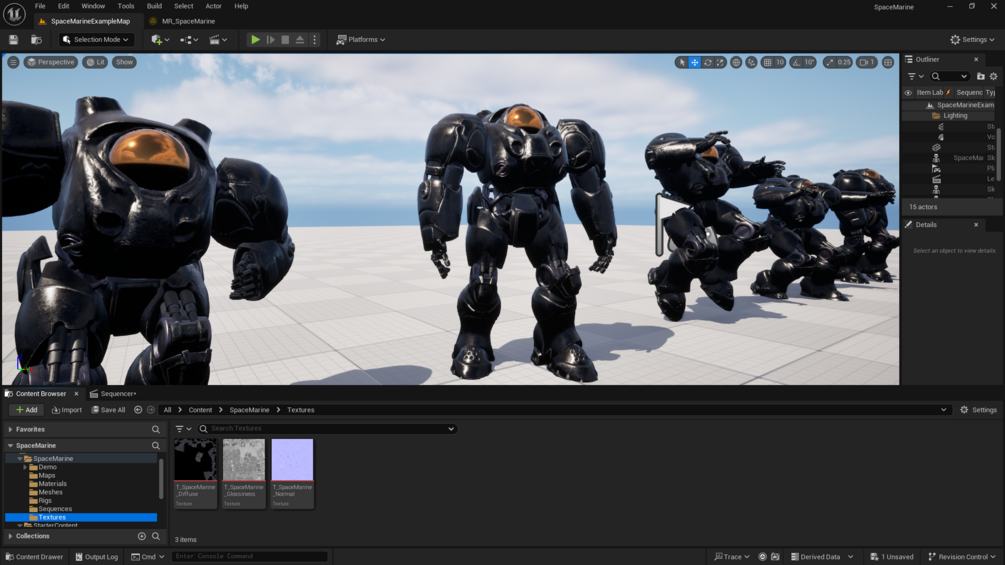Open grid snap value 10 menu
The width and height of the screenshot is (1005, 565).
click(x=780, y=62)
